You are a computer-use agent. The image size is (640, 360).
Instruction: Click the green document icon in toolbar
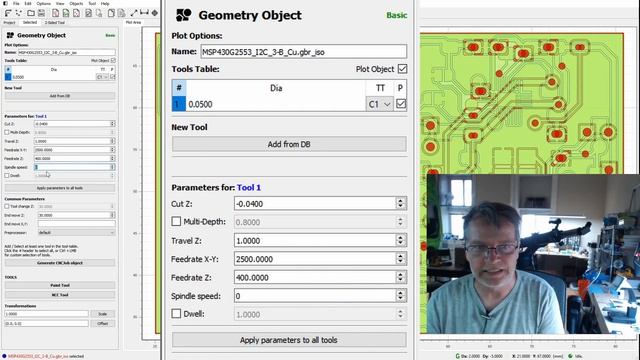pyautogui.click(x=66, y=13)
